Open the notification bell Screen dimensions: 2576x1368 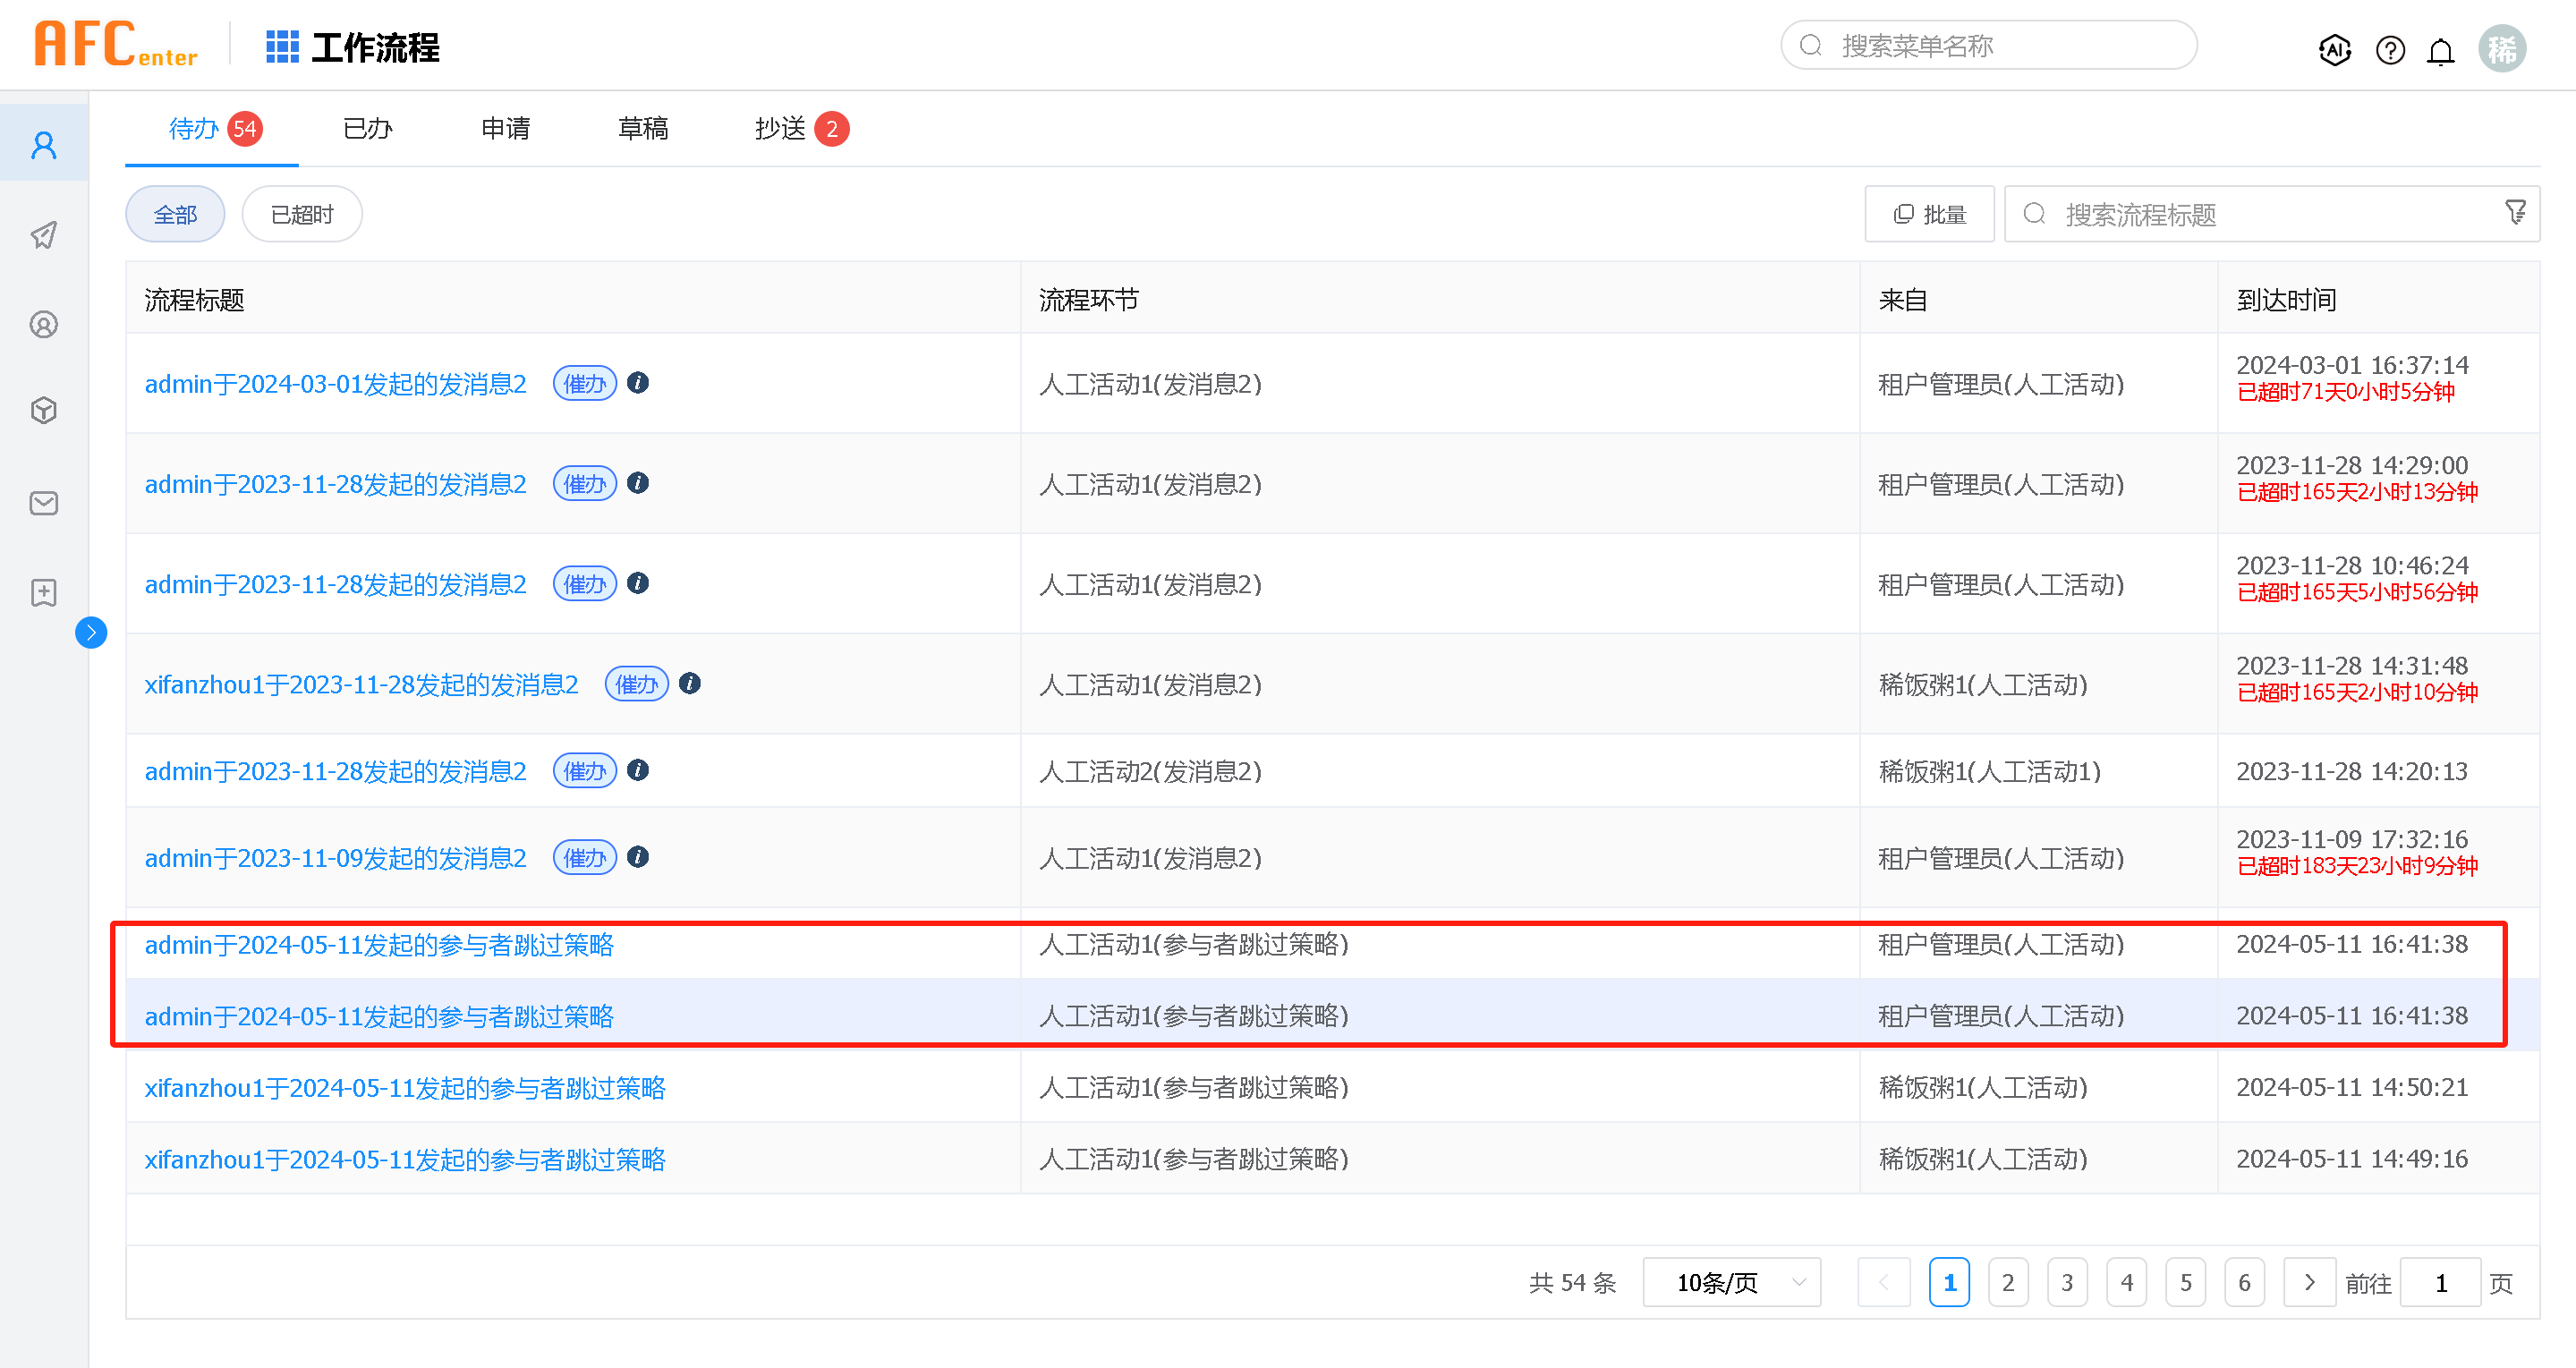pyautogui.click(x=2441, y=50)
